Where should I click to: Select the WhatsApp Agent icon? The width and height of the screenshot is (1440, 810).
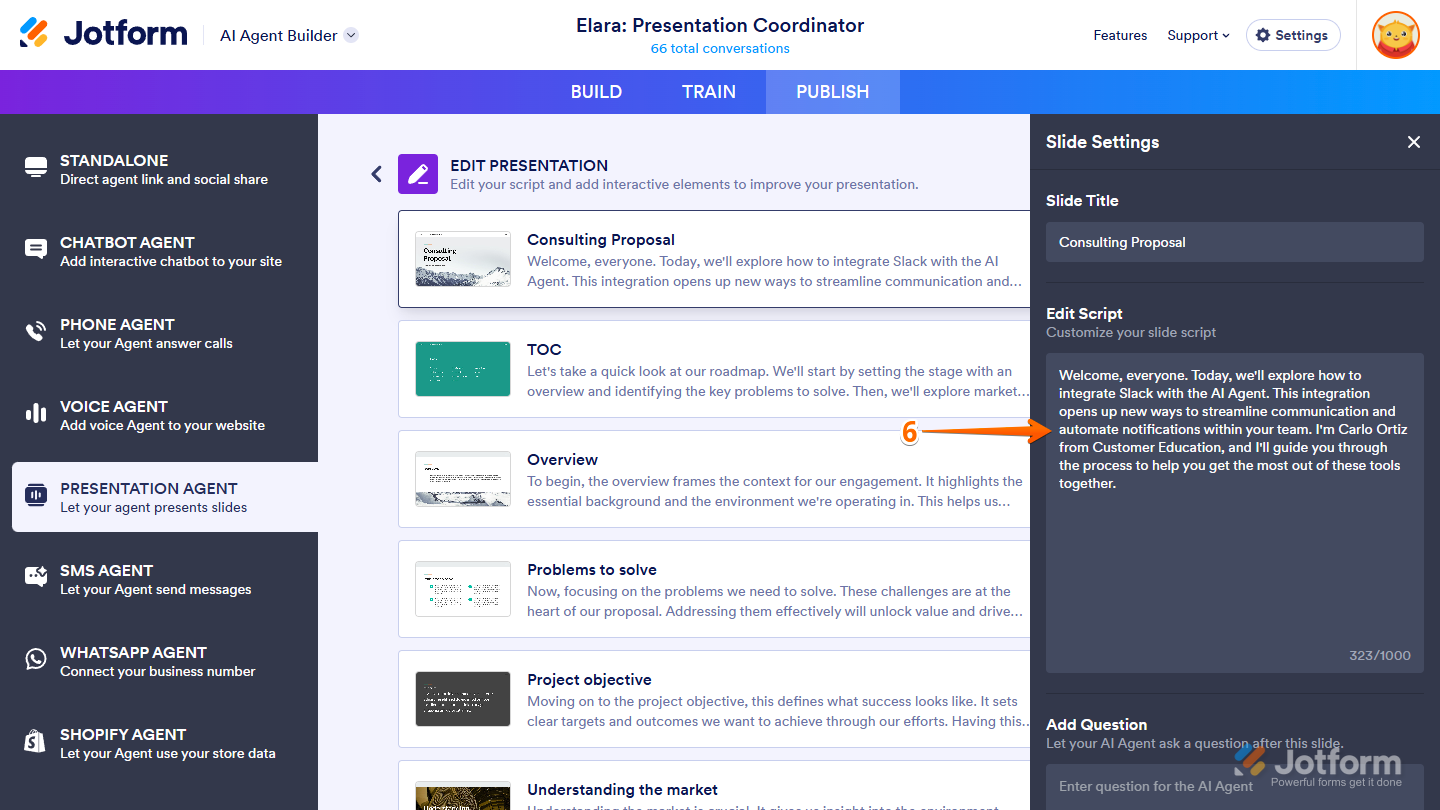pos(36,660)
